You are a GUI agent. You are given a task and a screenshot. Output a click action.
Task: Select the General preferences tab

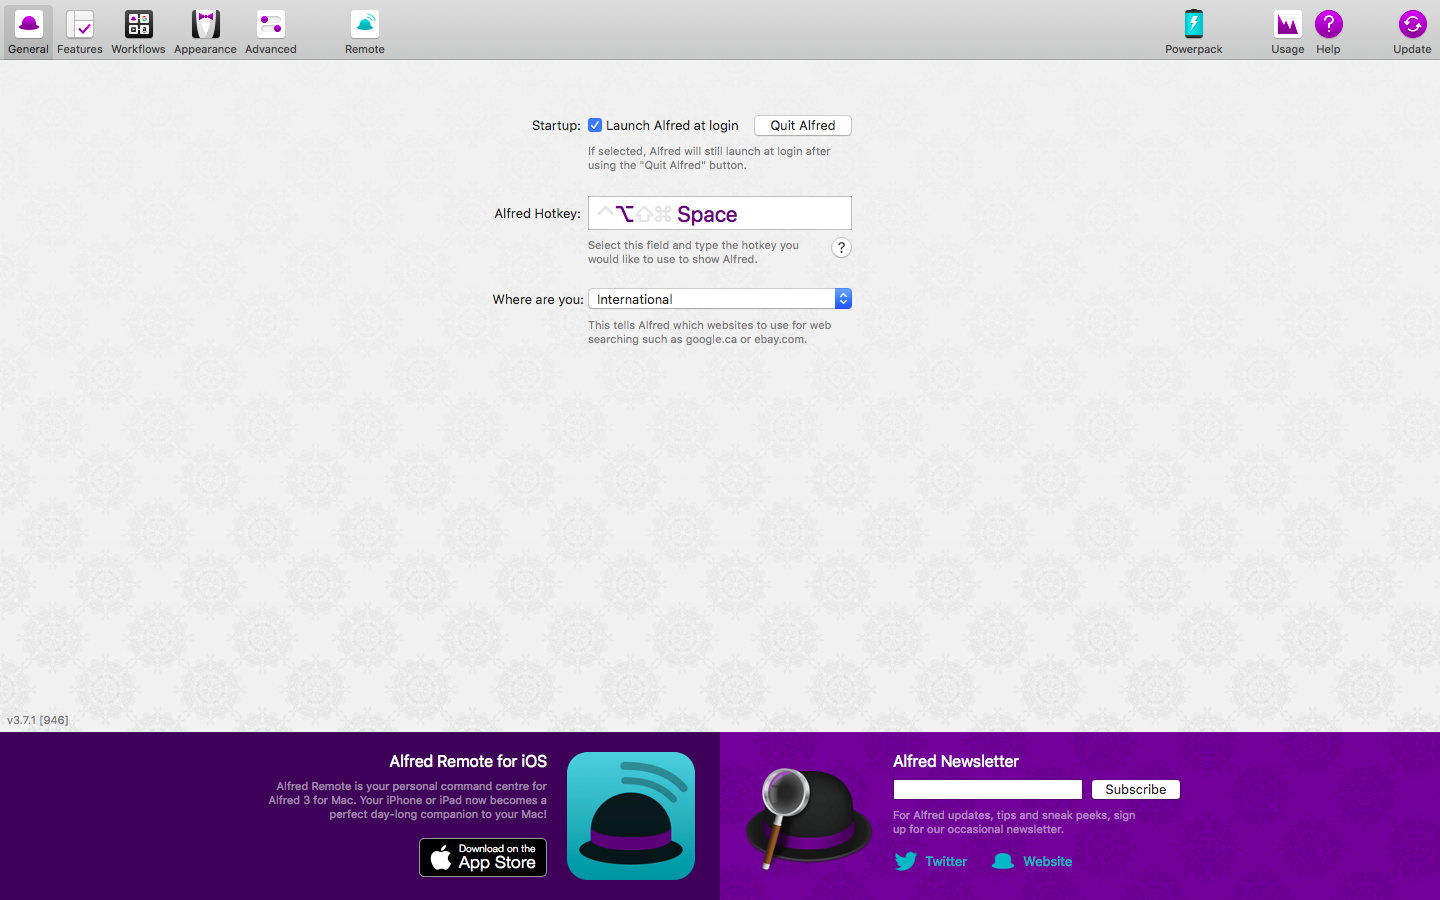pyautogui.click(x=27, y=31)
